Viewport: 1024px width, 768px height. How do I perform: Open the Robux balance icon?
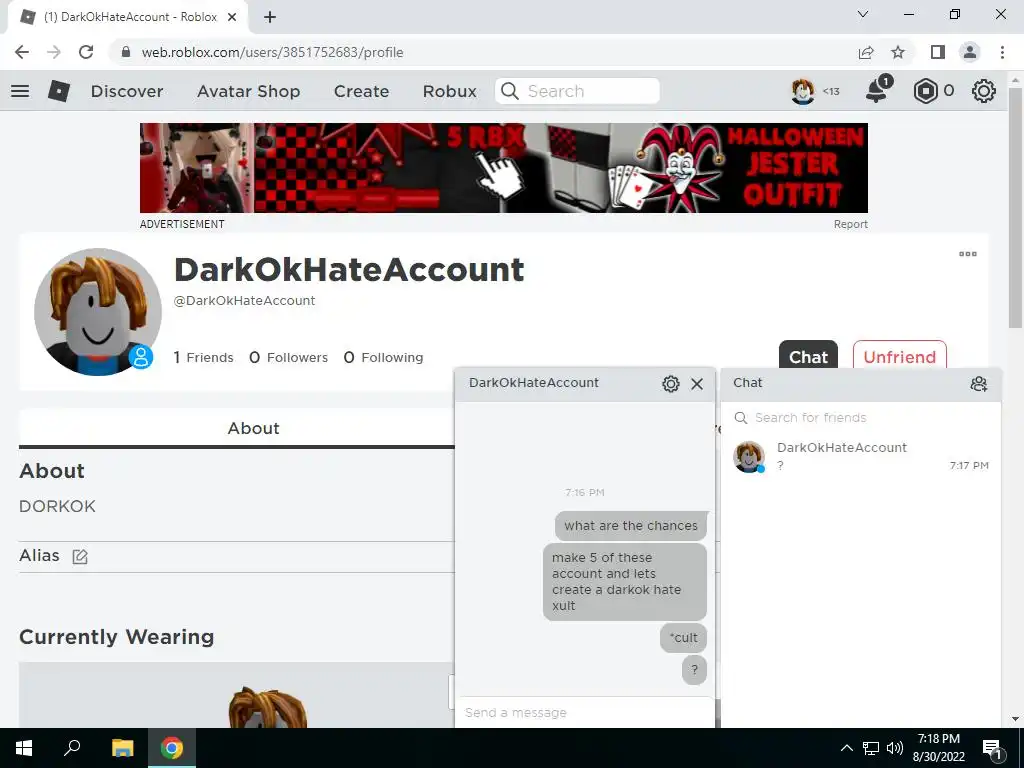click(925, 91)
